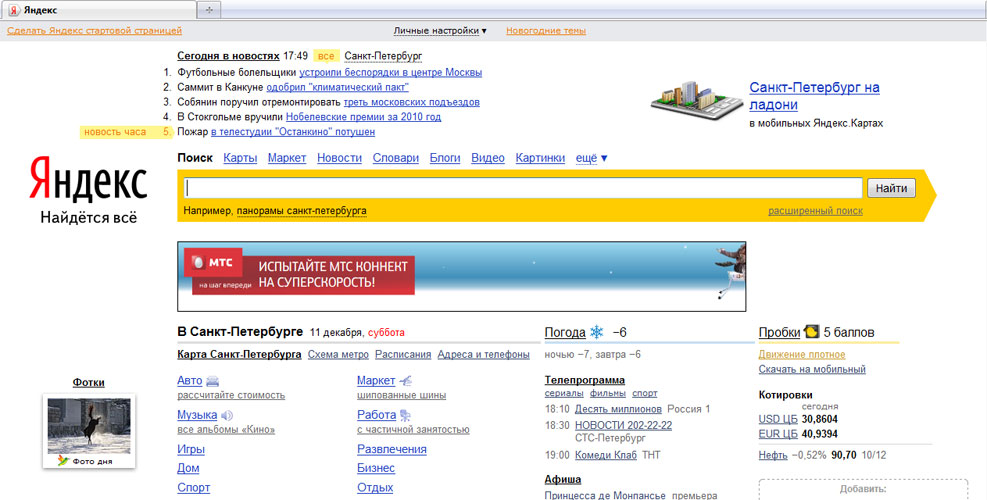
Task: Click the bird icon beside Фото дня
Action: [62, 460]
